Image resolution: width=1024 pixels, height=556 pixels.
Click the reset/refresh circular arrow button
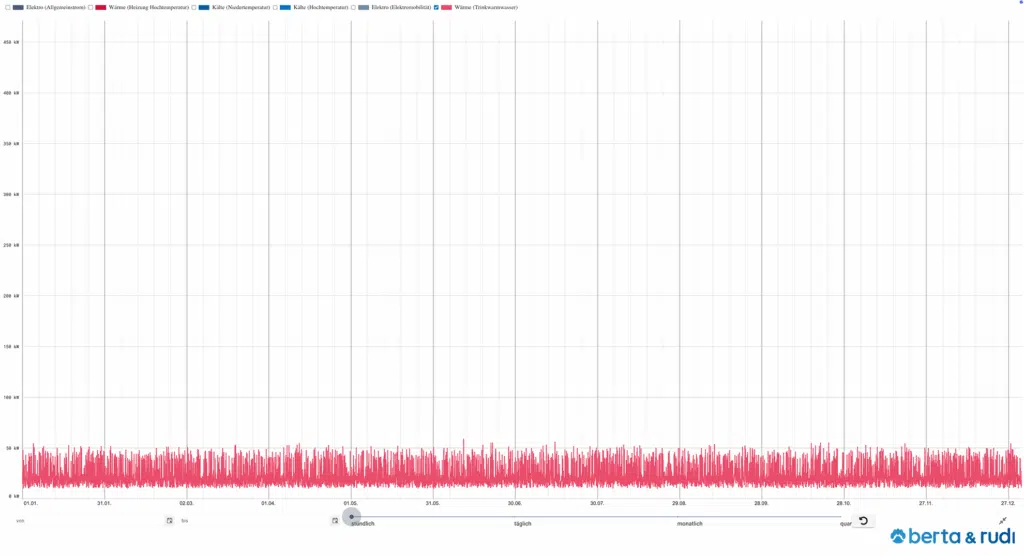[x=863, y=521]
